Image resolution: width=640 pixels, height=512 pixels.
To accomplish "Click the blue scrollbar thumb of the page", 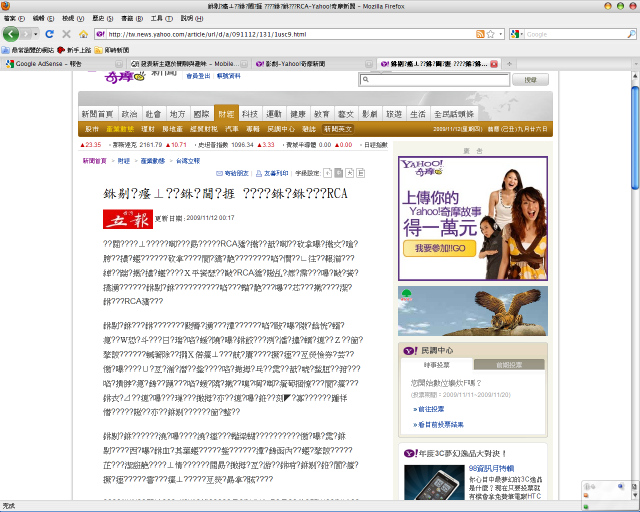I will 635,138.
